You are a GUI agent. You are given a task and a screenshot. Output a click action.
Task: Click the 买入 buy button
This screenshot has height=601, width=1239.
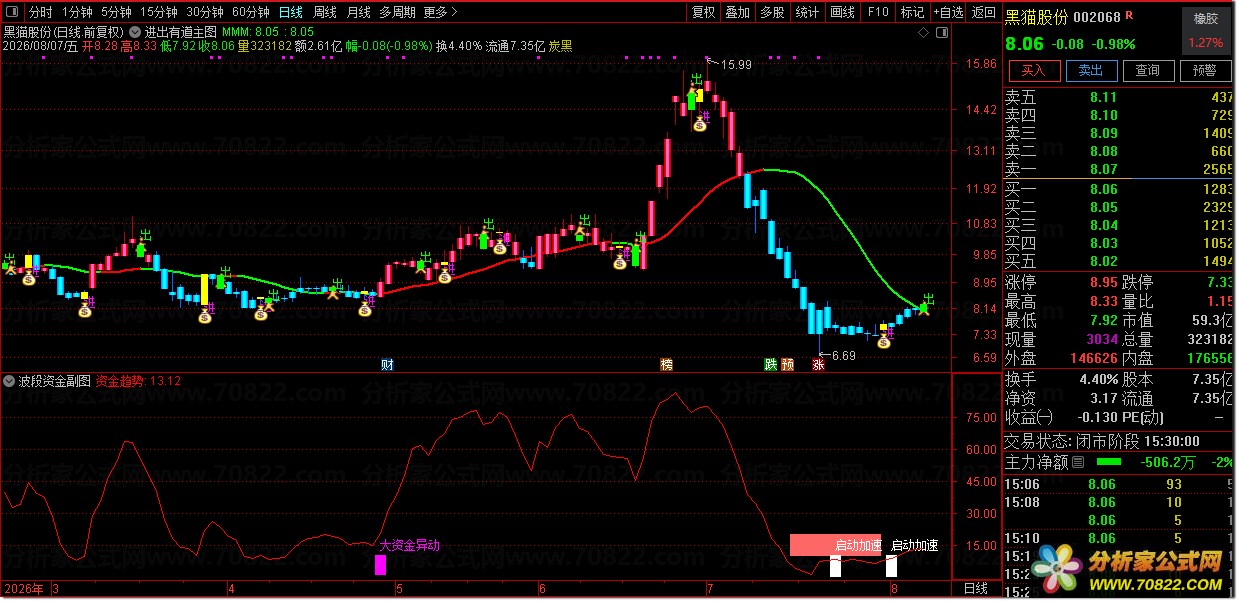(x=1033, y=70)
